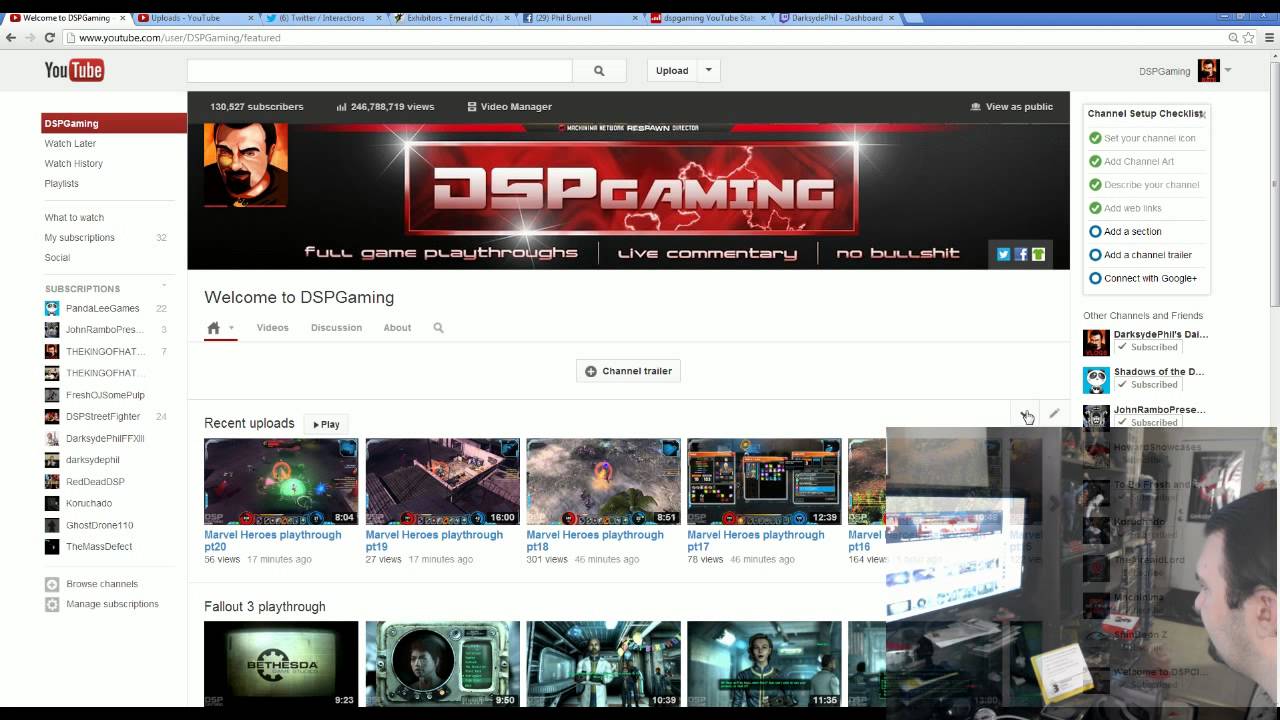Close the Channel Setup Checklist
Image resolution: width=1280 pixels, height=720 pixels.
1203,115
